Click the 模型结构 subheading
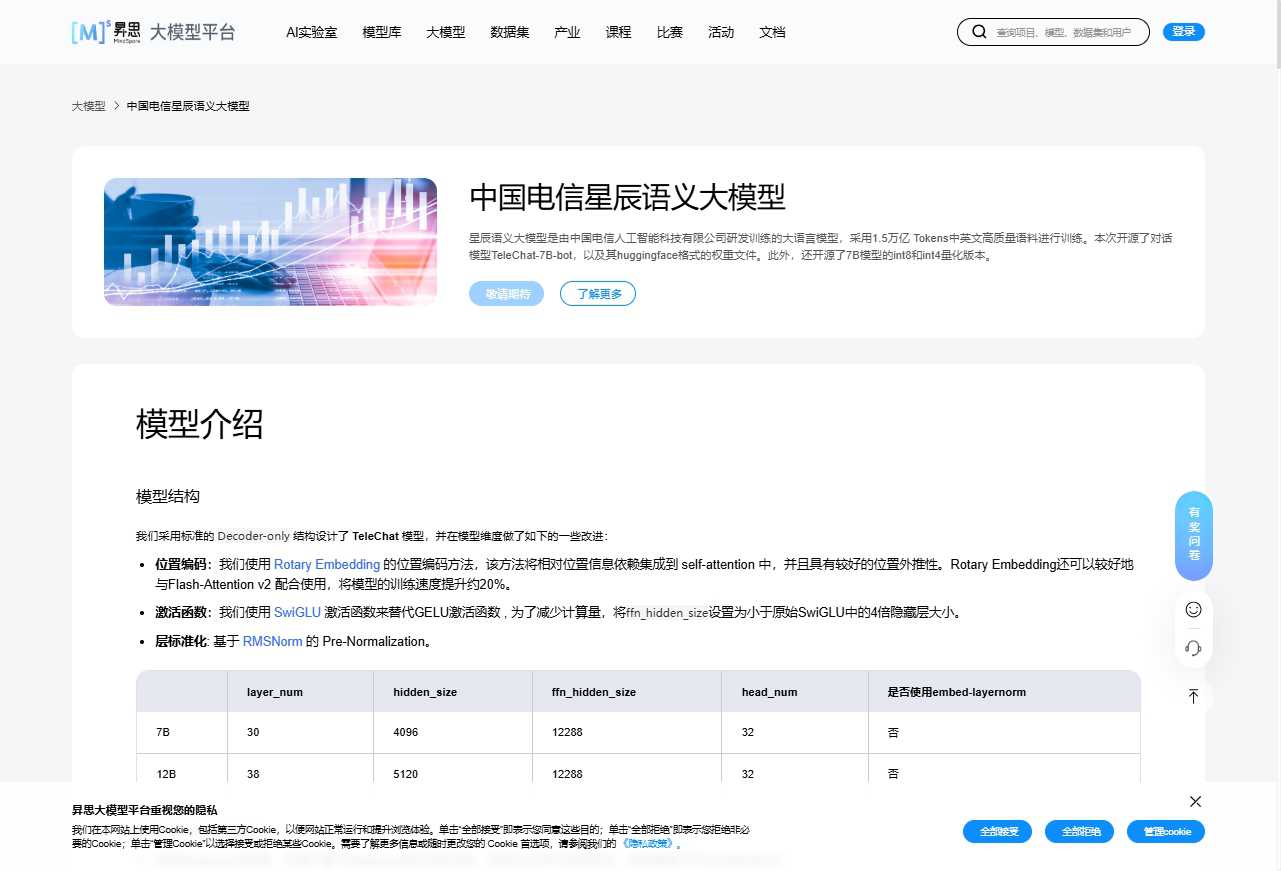This screenshot has width=1281, height=871. [168, 497]
